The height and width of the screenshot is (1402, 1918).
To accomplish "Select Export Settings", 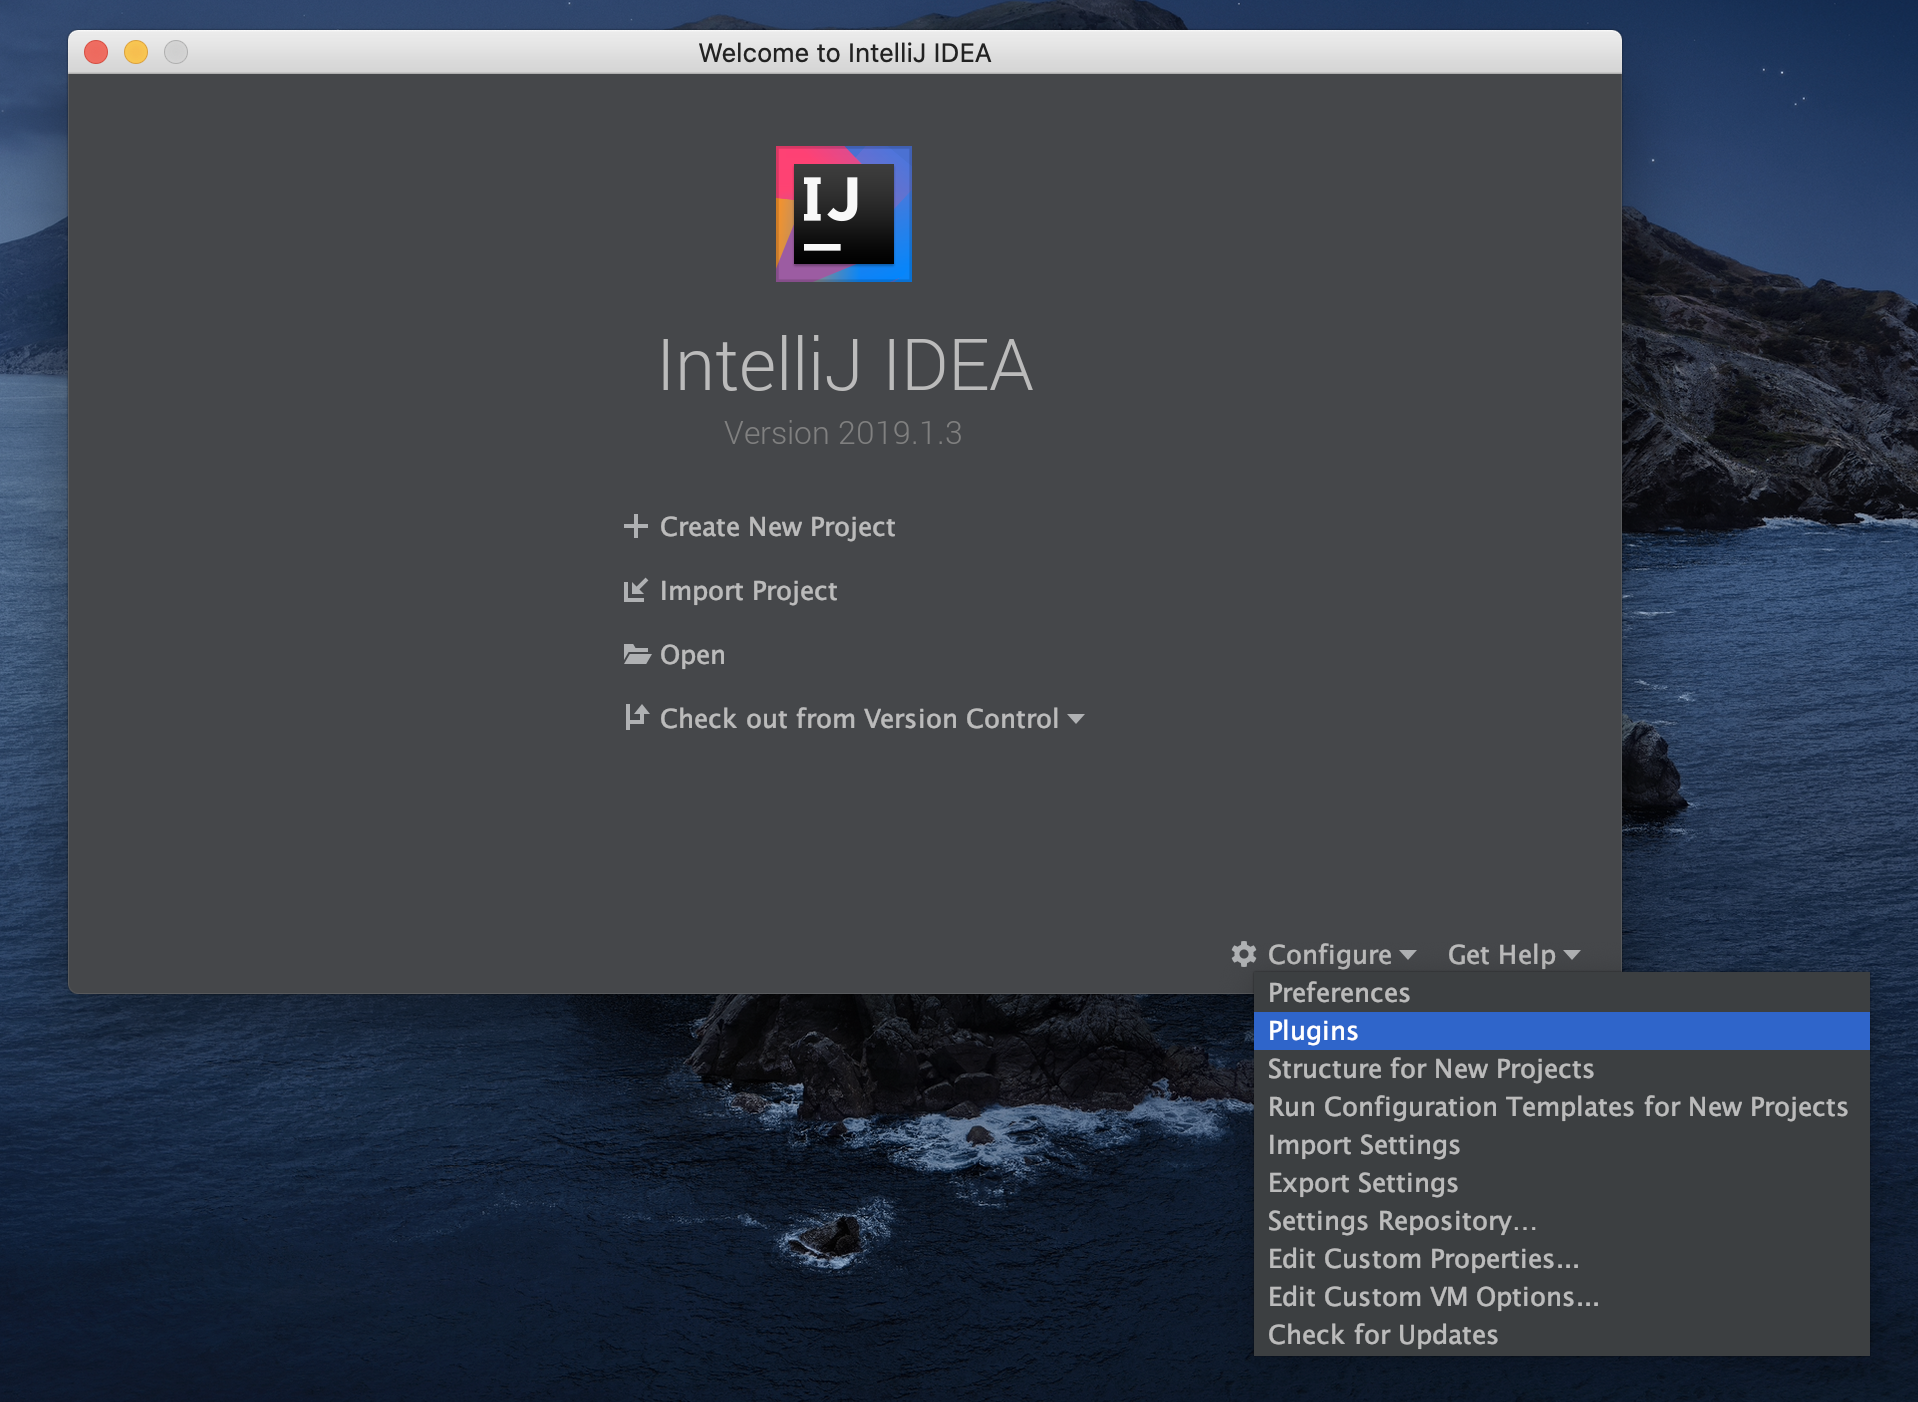I will [1561, 1183].
